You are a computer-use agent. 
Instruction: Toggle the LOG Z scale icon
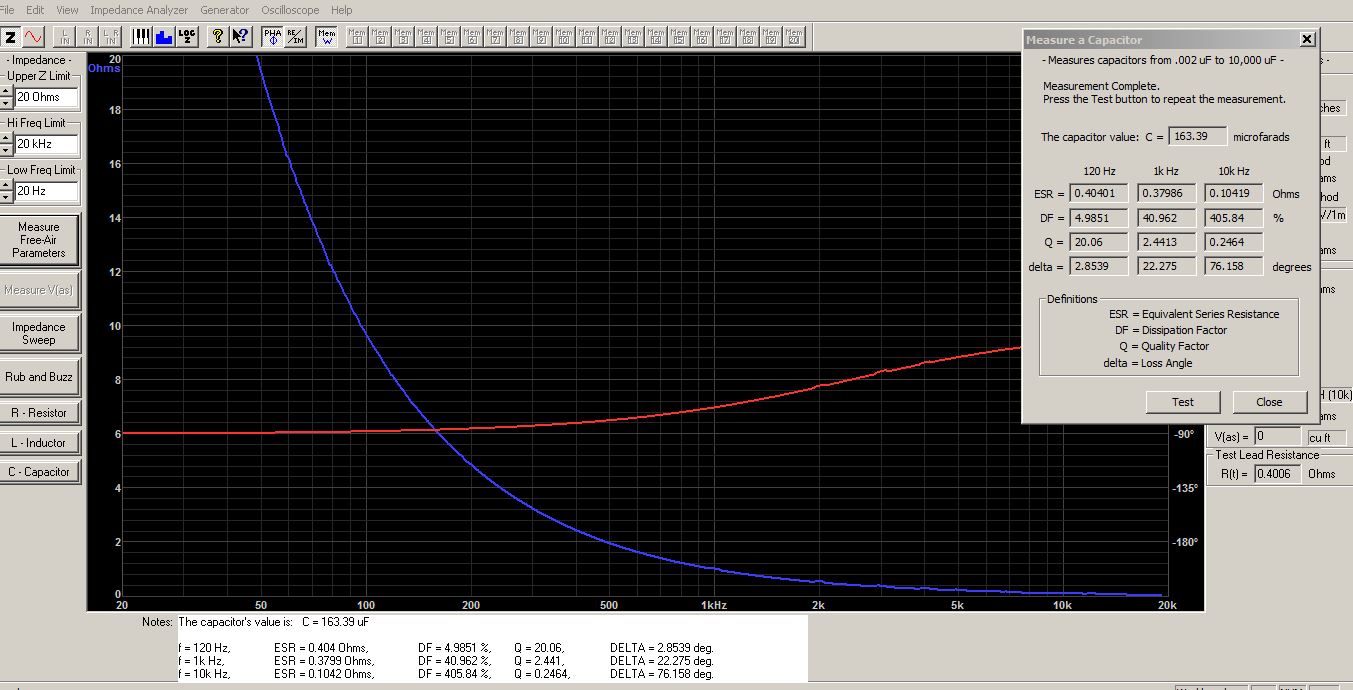(187, 37)
